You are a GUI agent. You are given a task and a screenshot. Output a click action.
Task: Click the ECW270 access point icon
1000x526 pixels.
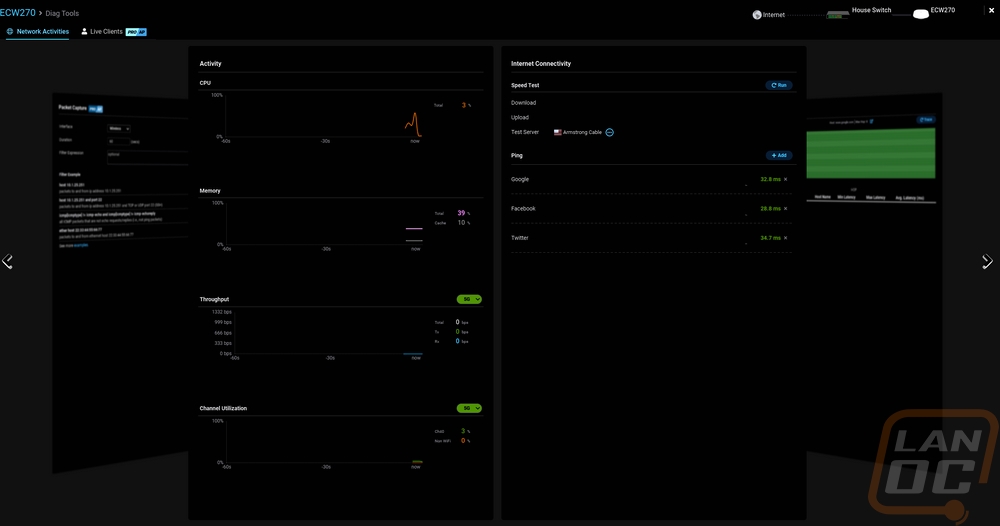[x=921, y=15]
